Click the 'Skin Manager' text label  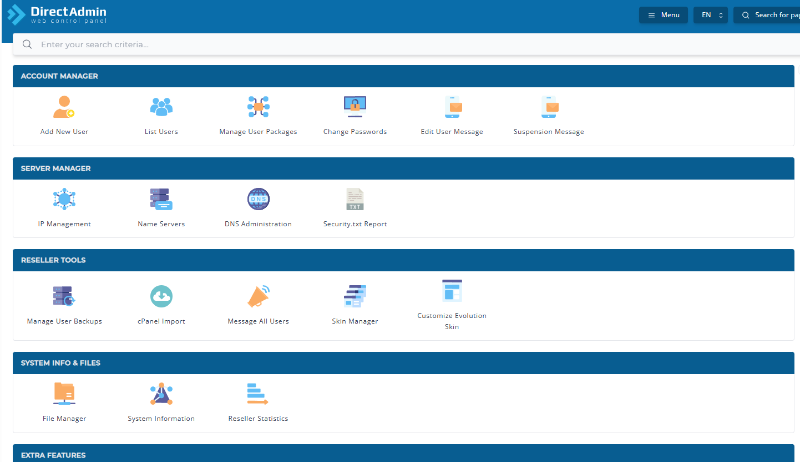[x=355, y=321]
